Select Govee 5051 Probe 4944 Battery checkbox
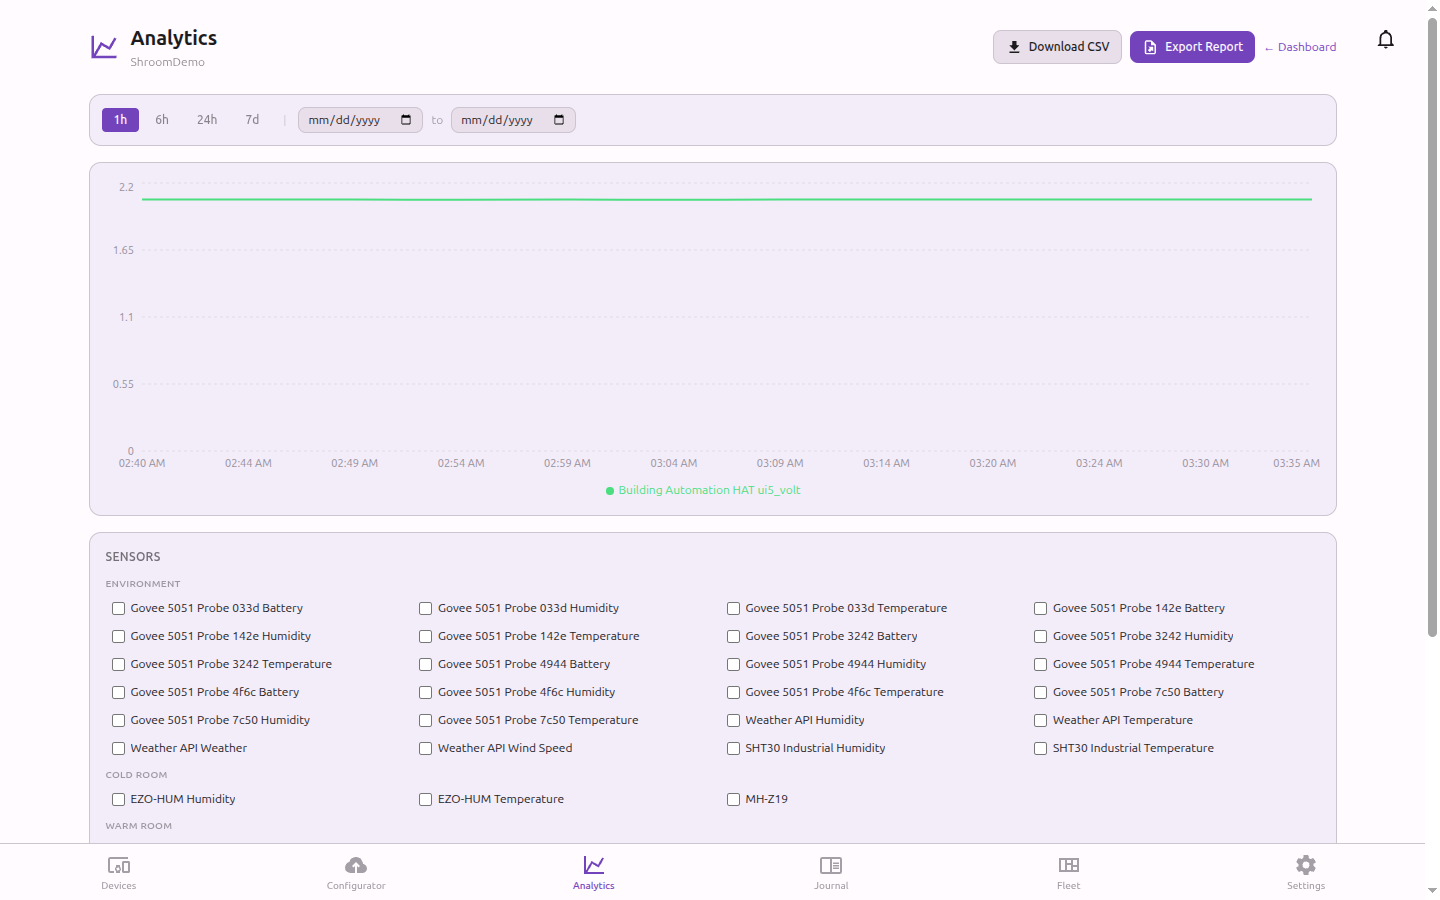The height and width of the screenshot is (900, 1440). (x=425, y=664)
